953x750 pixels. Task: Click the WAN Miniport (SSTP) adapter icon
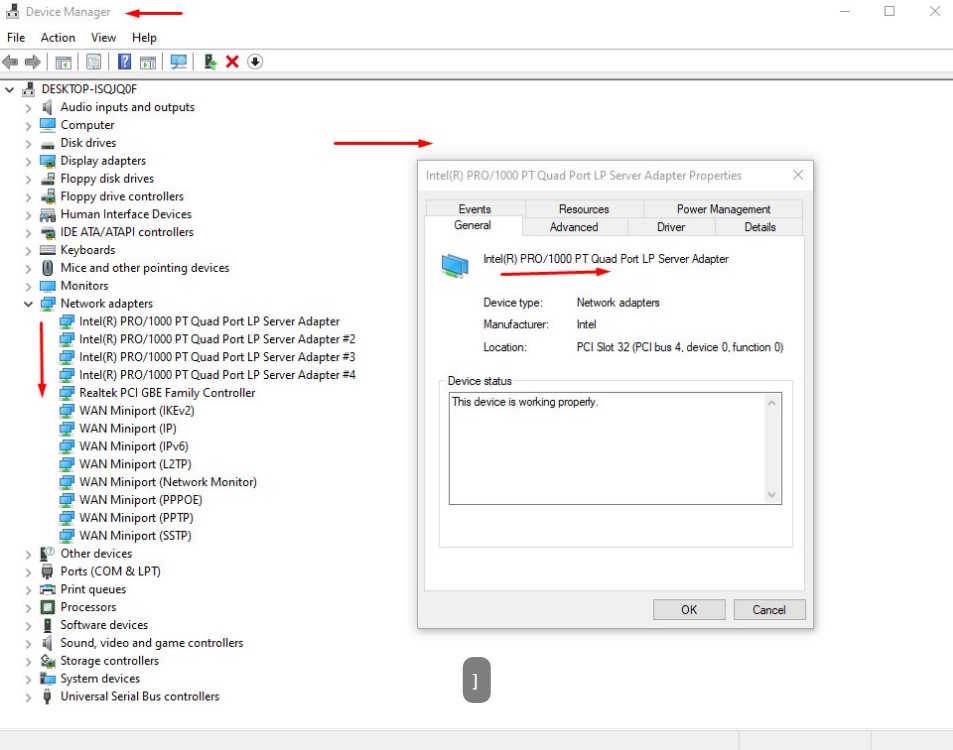(x=67, y=536)
